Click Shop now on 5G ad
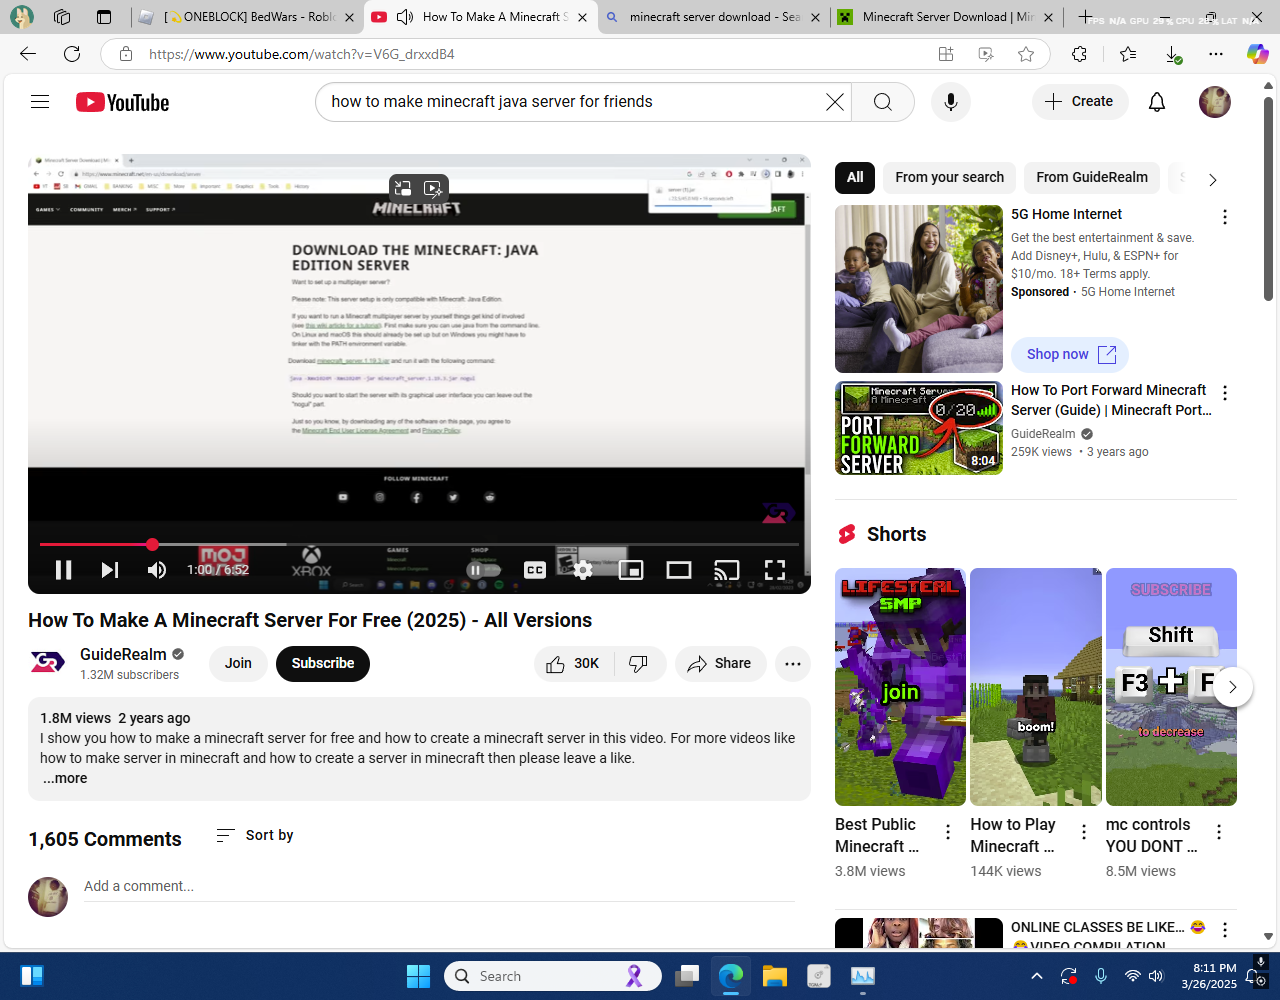This screenshot has width=1280, height=1000. 1070,354
